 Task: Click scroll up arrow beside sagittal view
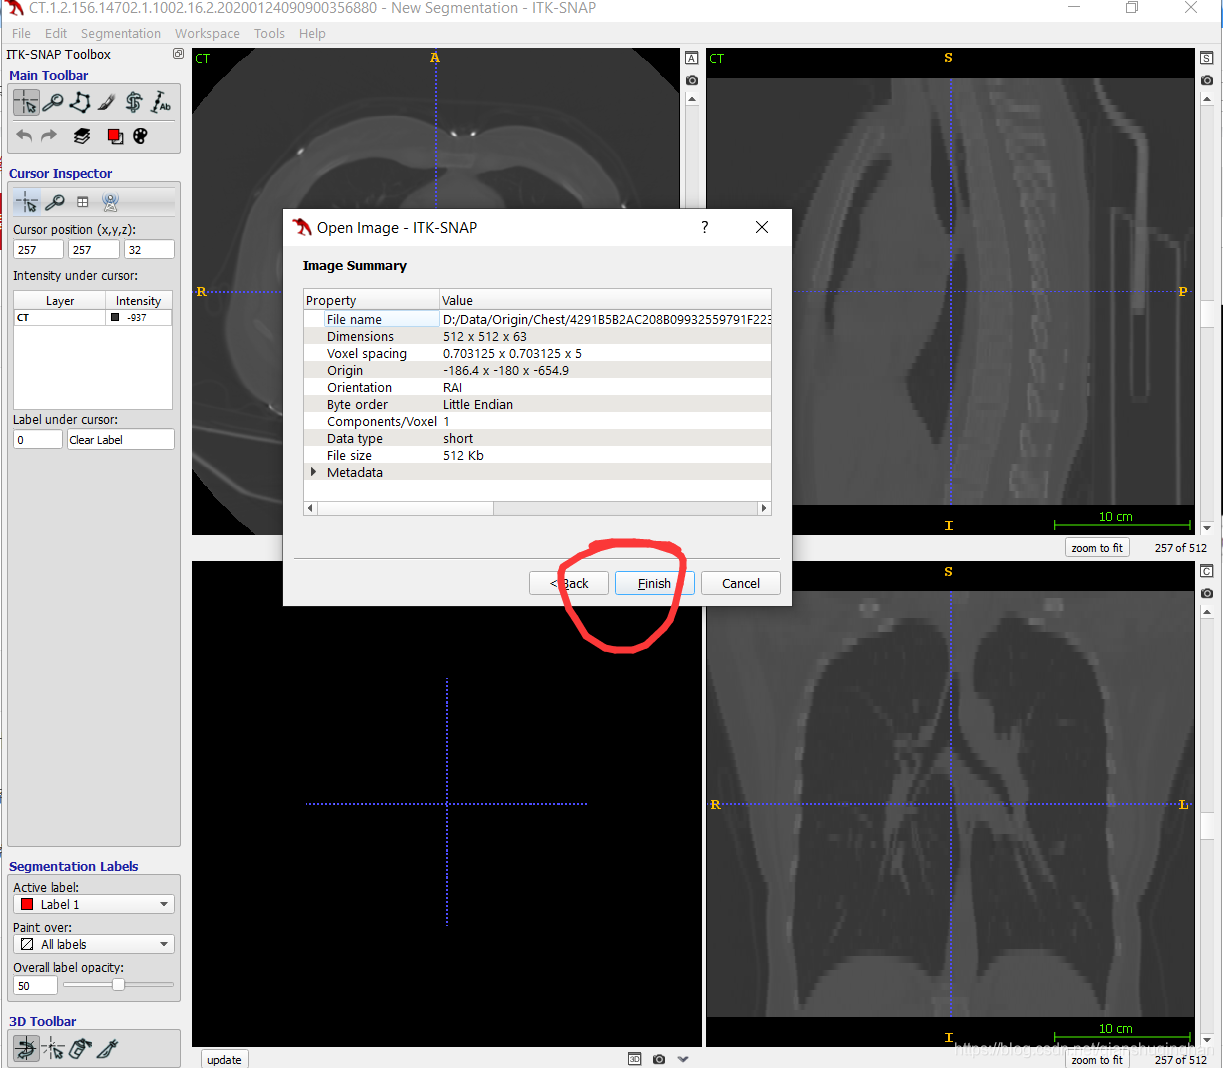(x=1207, y=100)
